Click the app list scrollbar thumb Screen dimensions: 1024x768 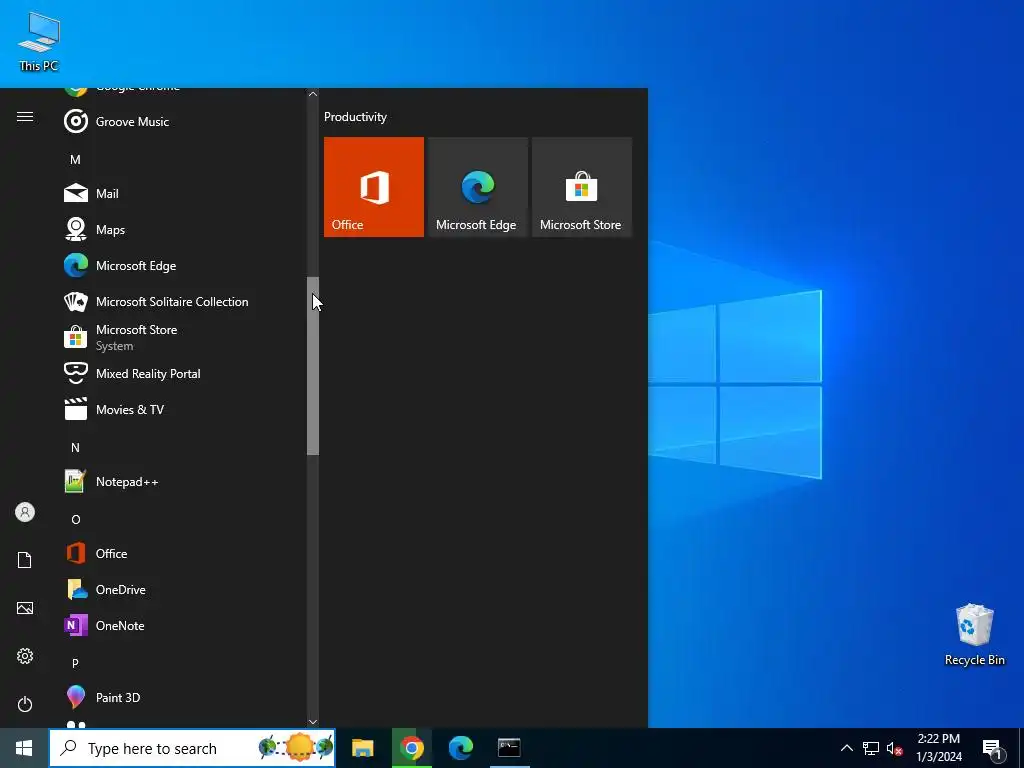click(313, 366)
